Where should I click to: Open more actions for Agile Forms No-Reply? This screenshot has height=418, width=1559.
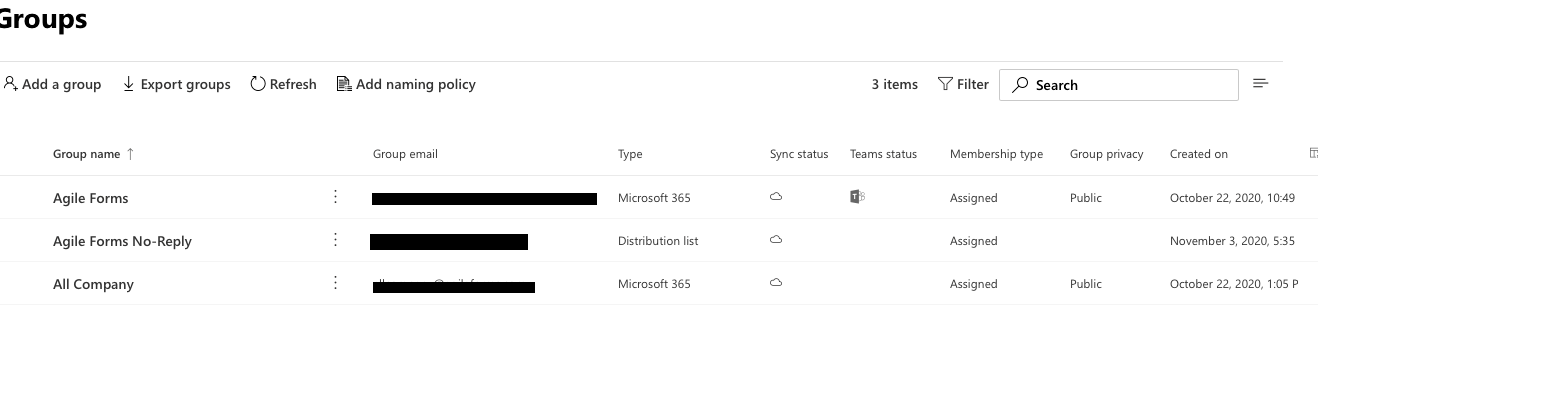(335, 240)
